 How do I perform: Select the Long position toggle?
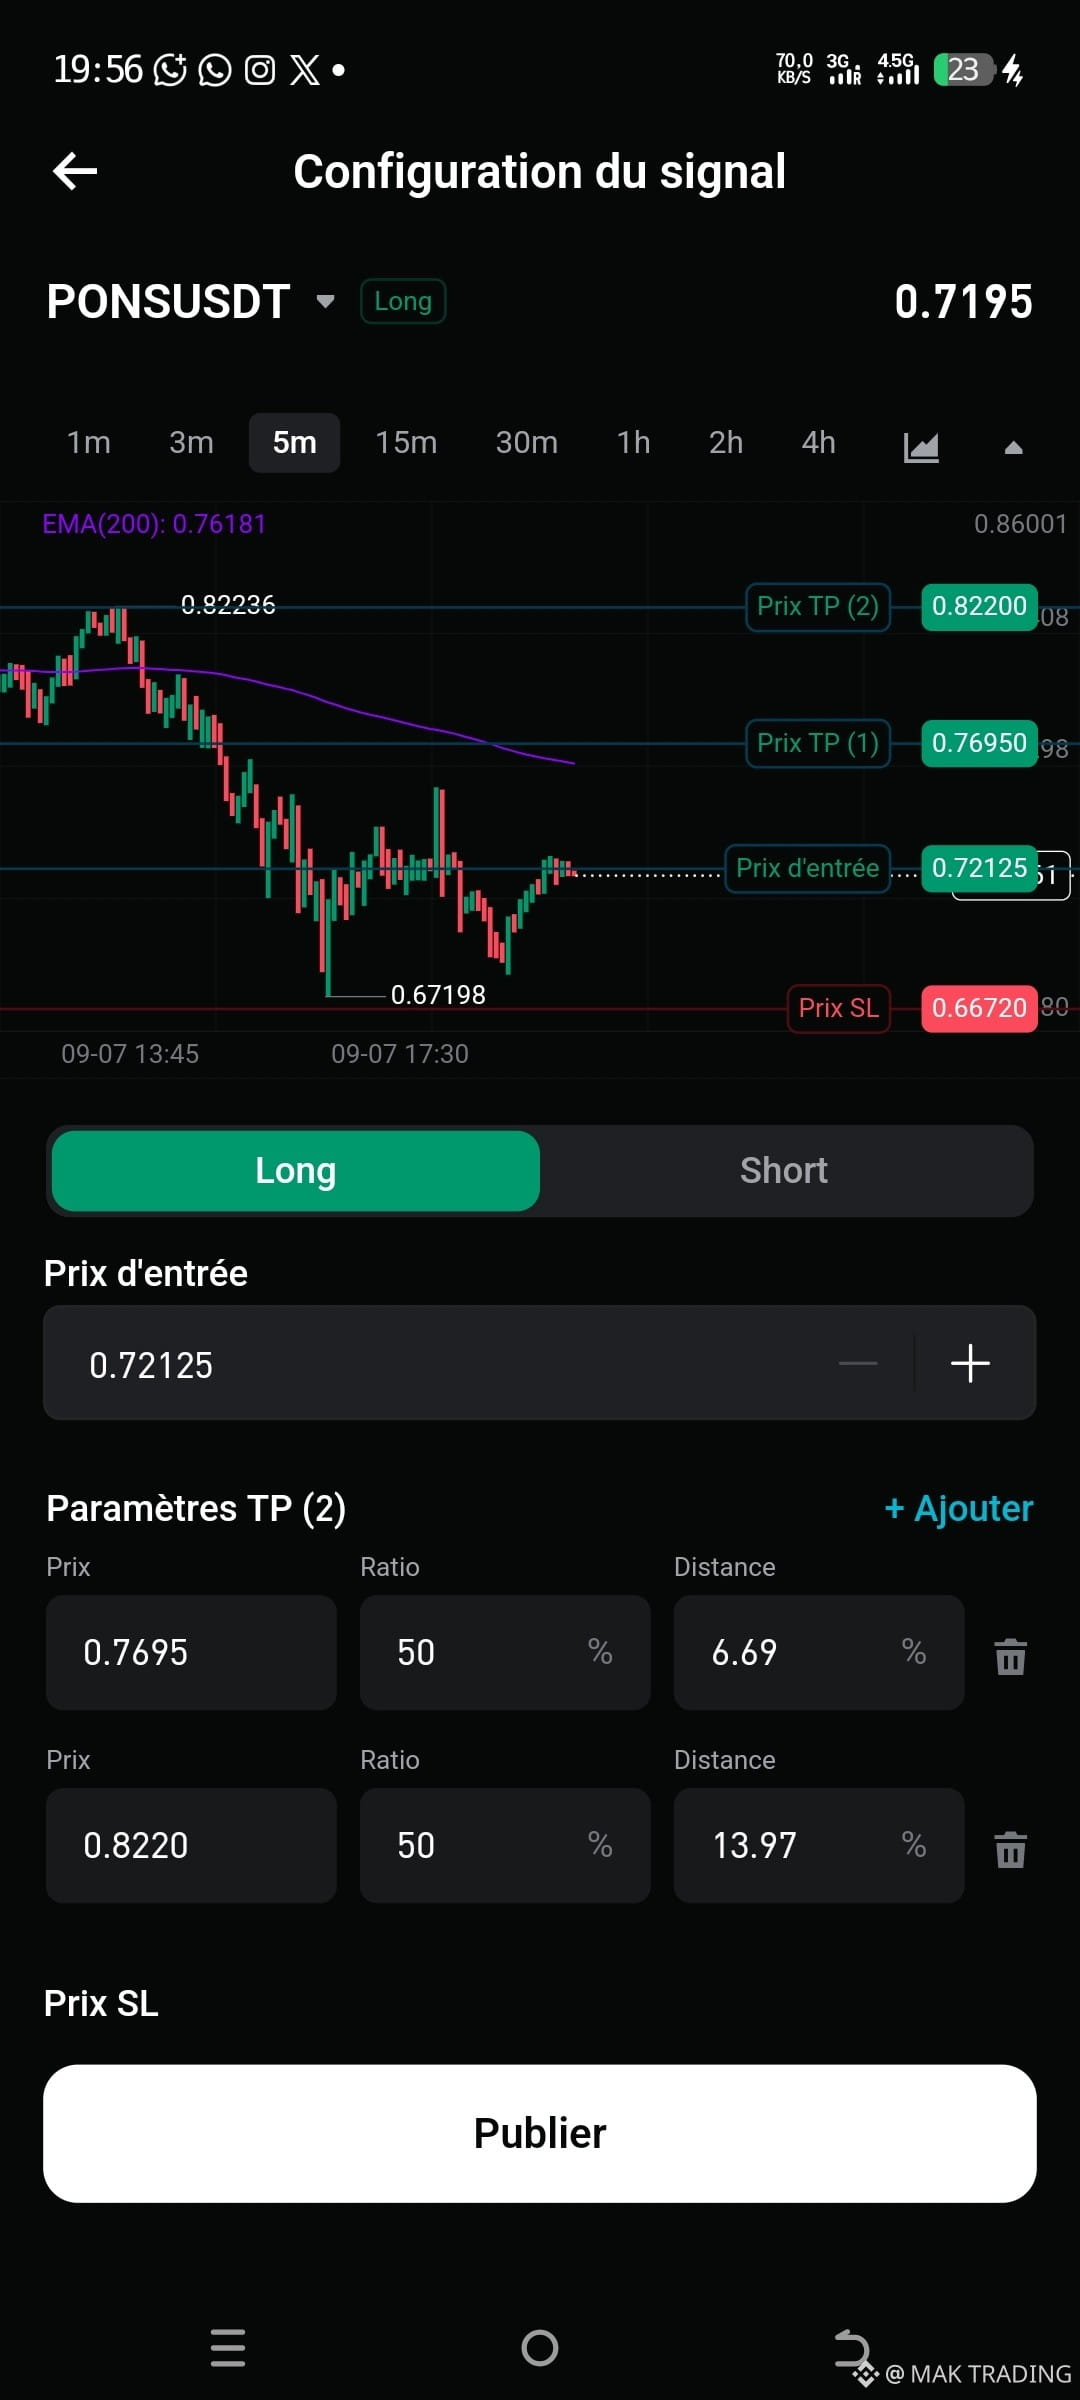[296, 1171]
